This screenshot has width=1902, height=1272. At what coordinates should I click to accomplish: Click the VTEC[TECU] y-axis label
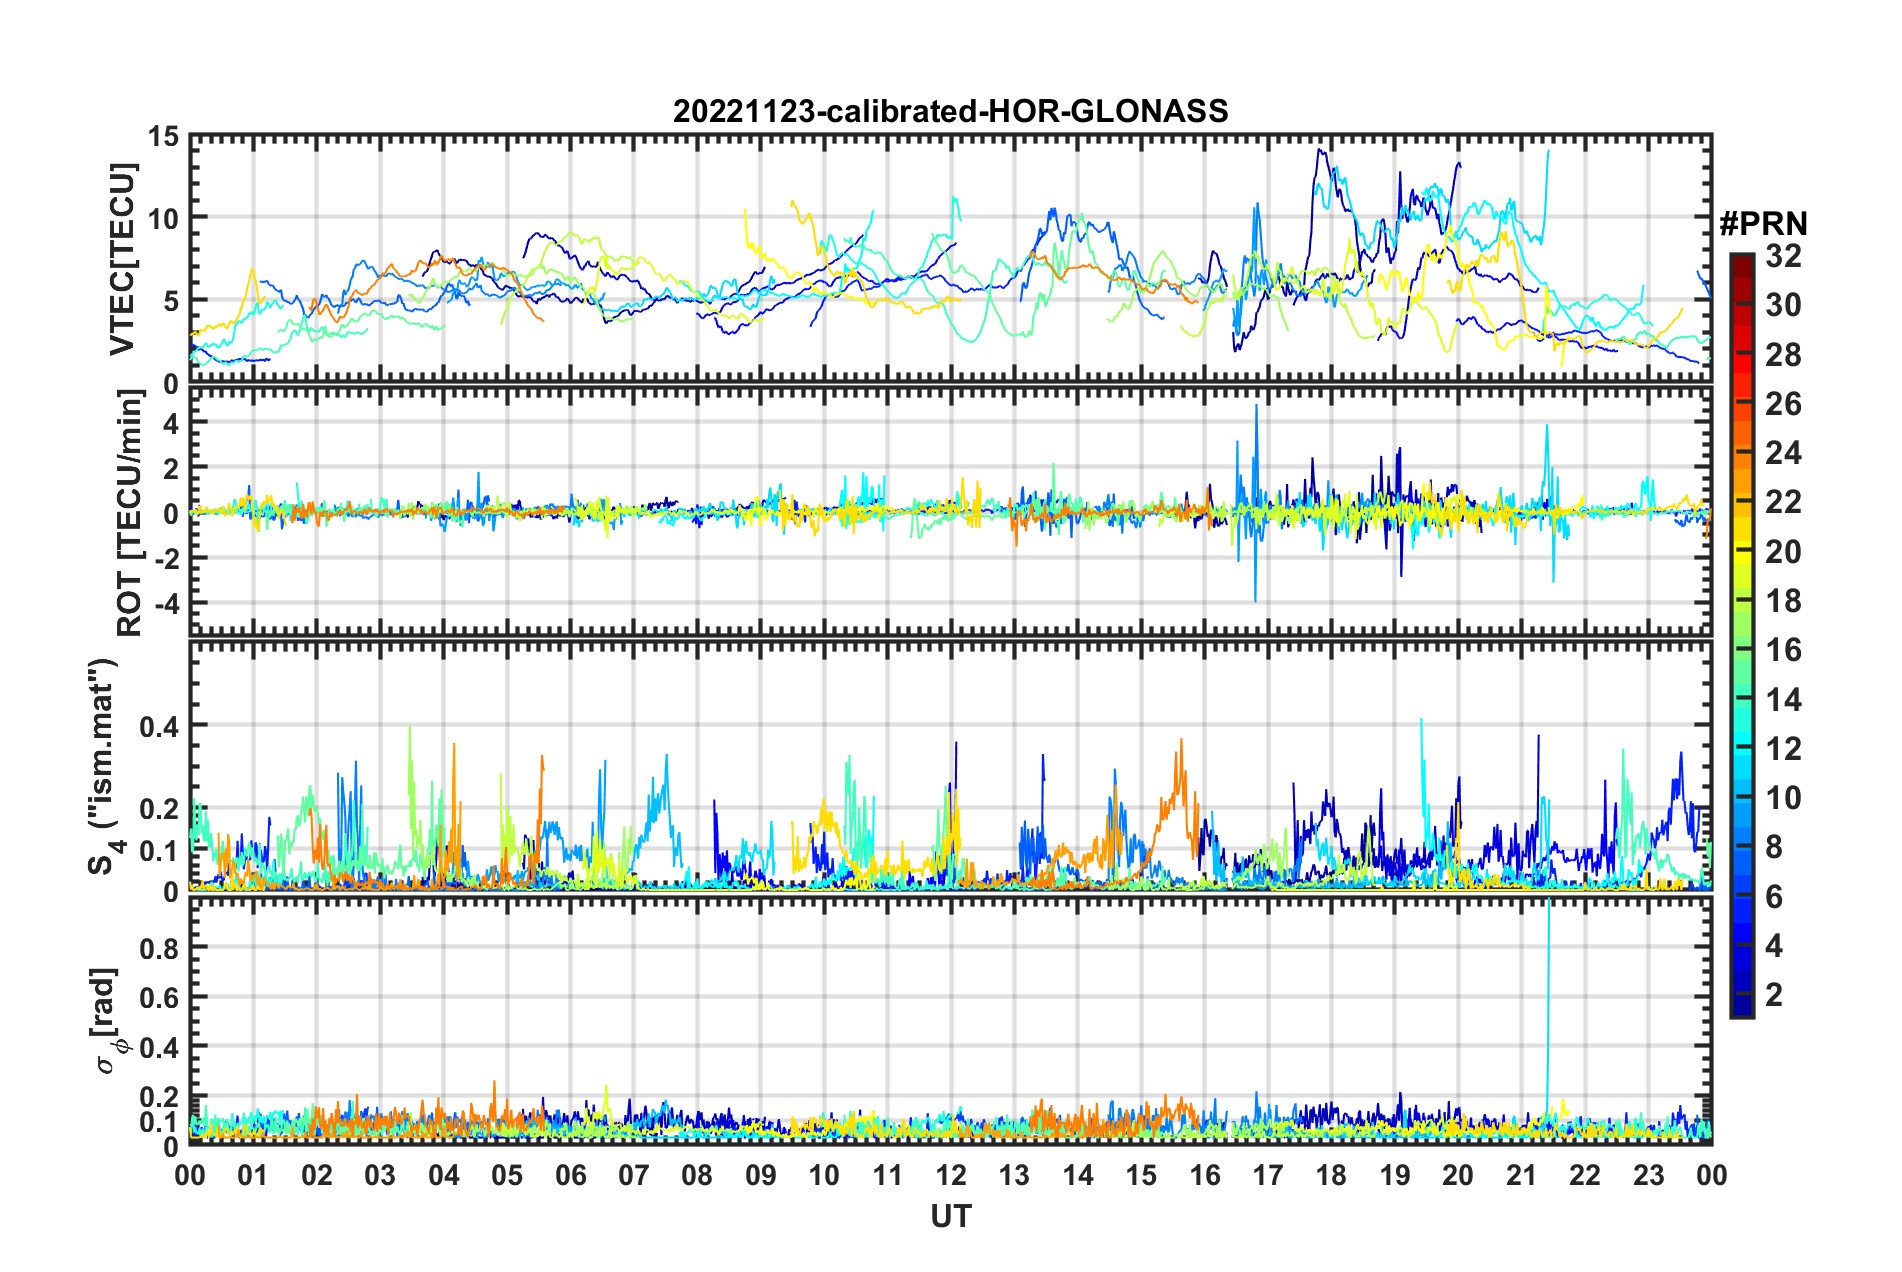pyautogui.click(x=122, y=260)
